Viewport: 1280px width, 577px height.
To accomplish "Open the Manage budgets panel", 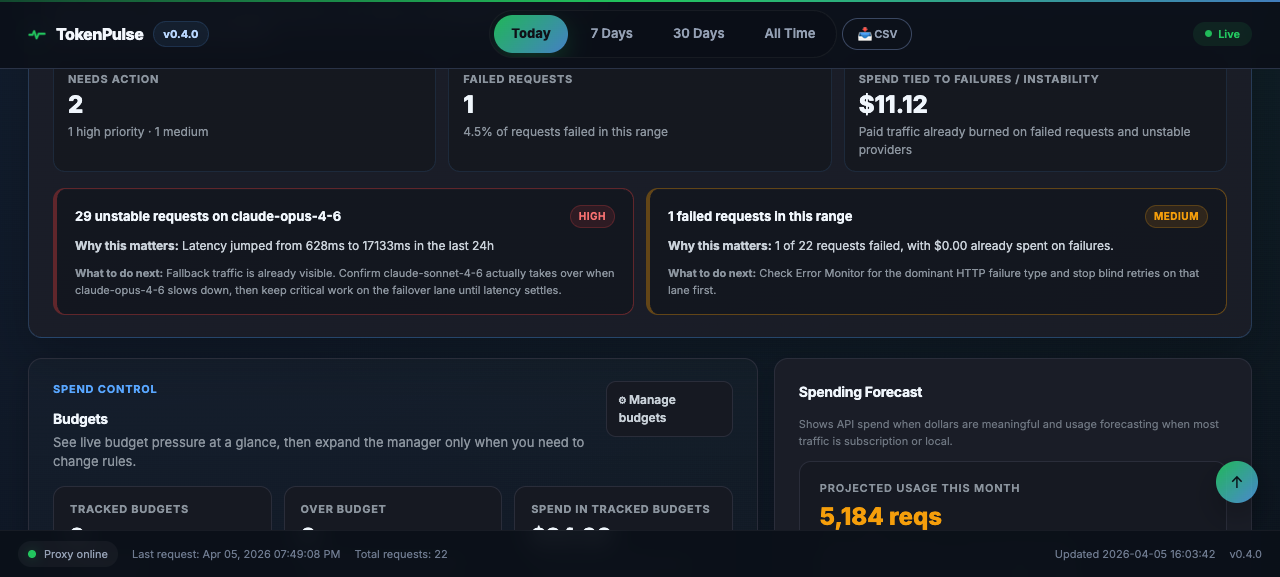I will (668, 408).
